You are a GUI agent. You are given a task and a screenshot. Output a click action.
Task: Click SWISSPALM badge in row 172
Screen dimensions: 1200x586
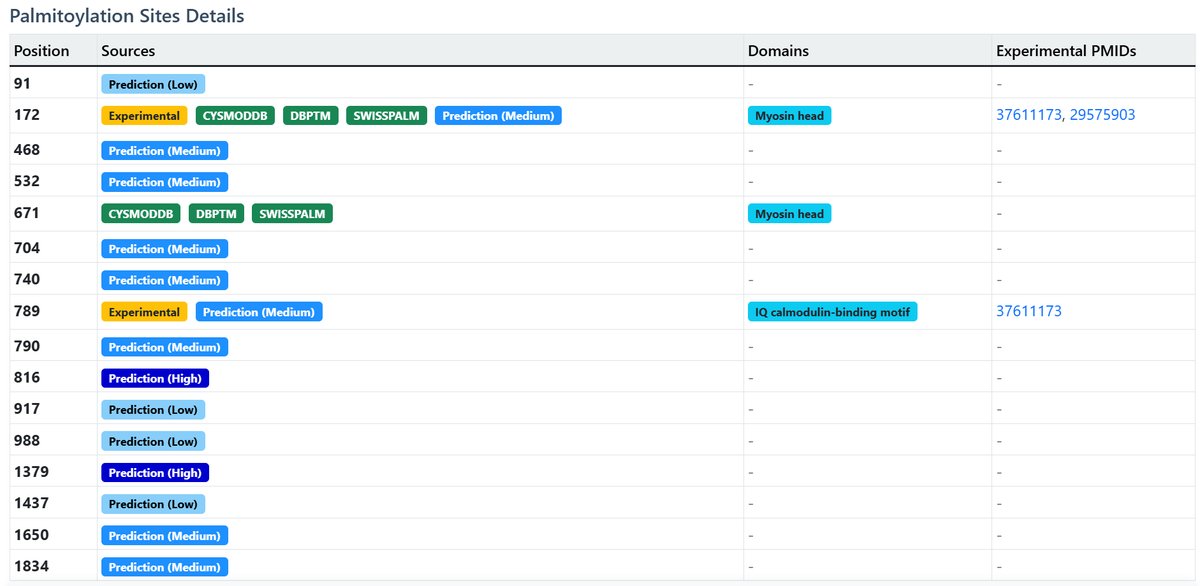click(x=387, y=116)
